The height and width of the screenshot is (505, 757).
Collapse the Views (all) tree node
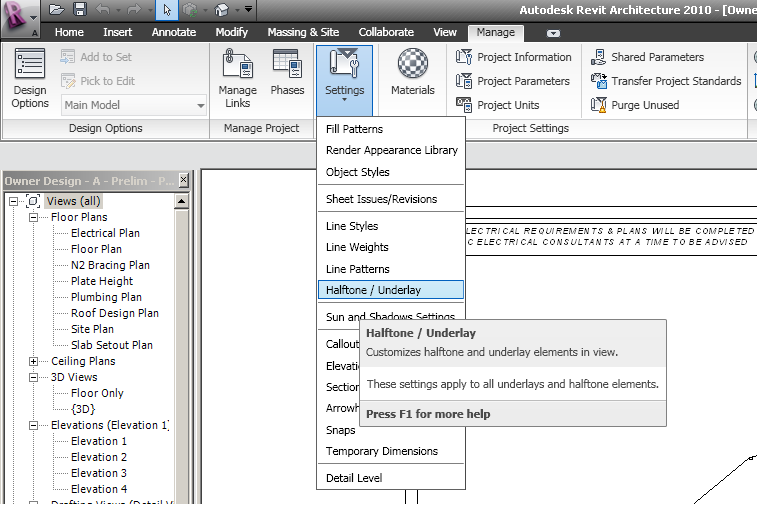pyautogui.click(x=14, y=201)
